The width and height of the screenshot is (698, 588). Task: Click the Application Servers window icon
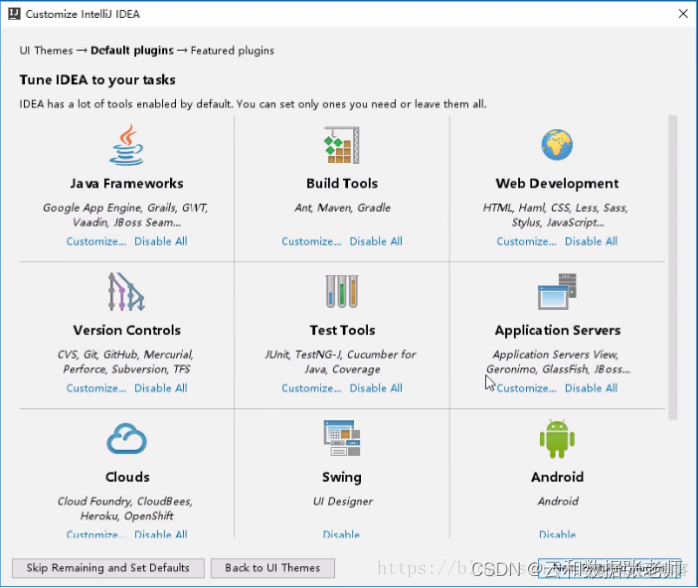tap(557, 292)
